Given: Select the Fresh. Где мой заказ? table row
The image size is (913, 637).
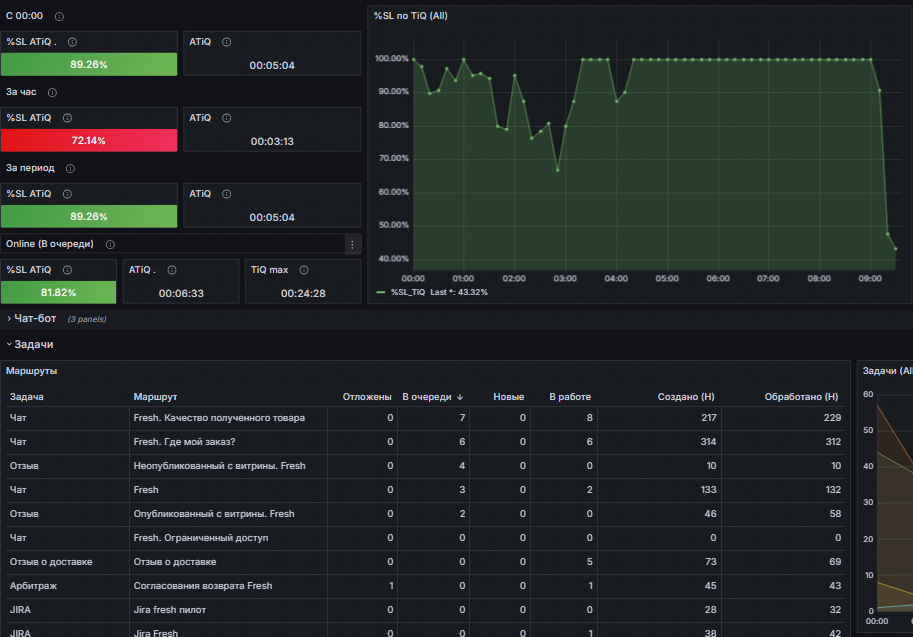Looking at the screenshot, I should point(425,442).
